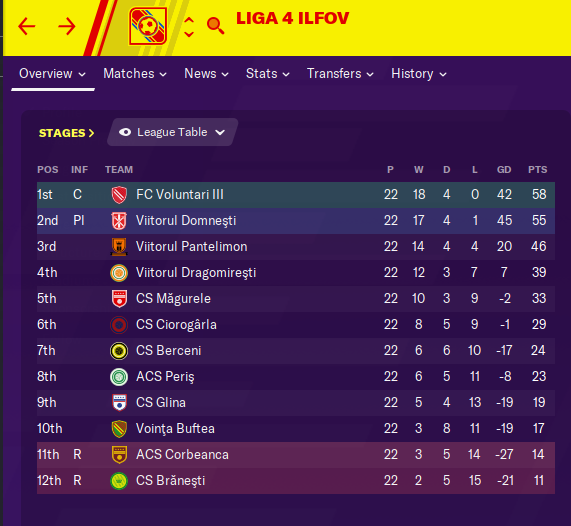
Task: Click the CS Brănești club badge
Action: [119, 481]
